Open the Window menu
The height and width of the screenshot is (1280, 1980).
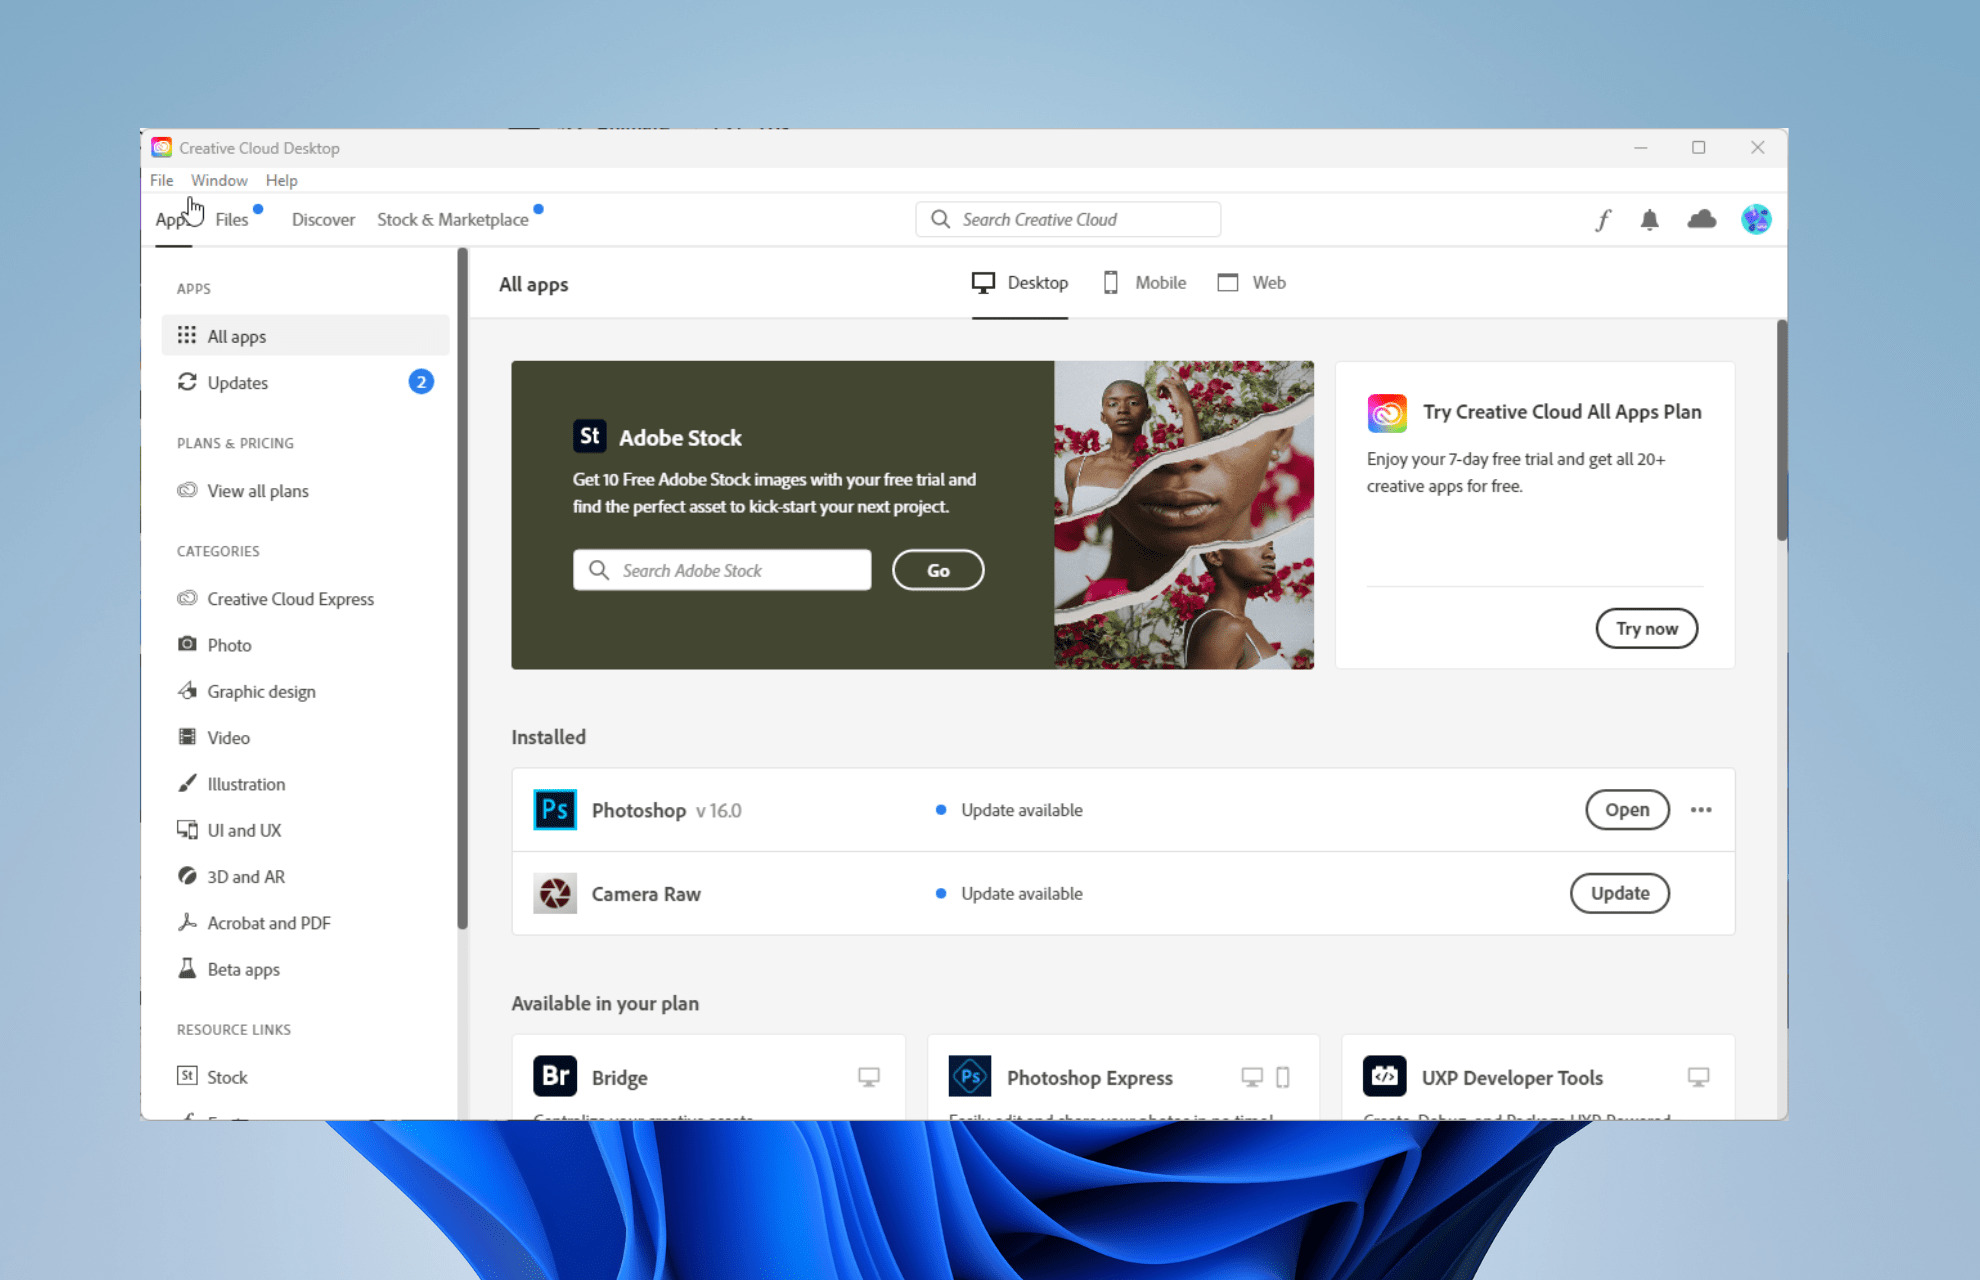point(219,180)
